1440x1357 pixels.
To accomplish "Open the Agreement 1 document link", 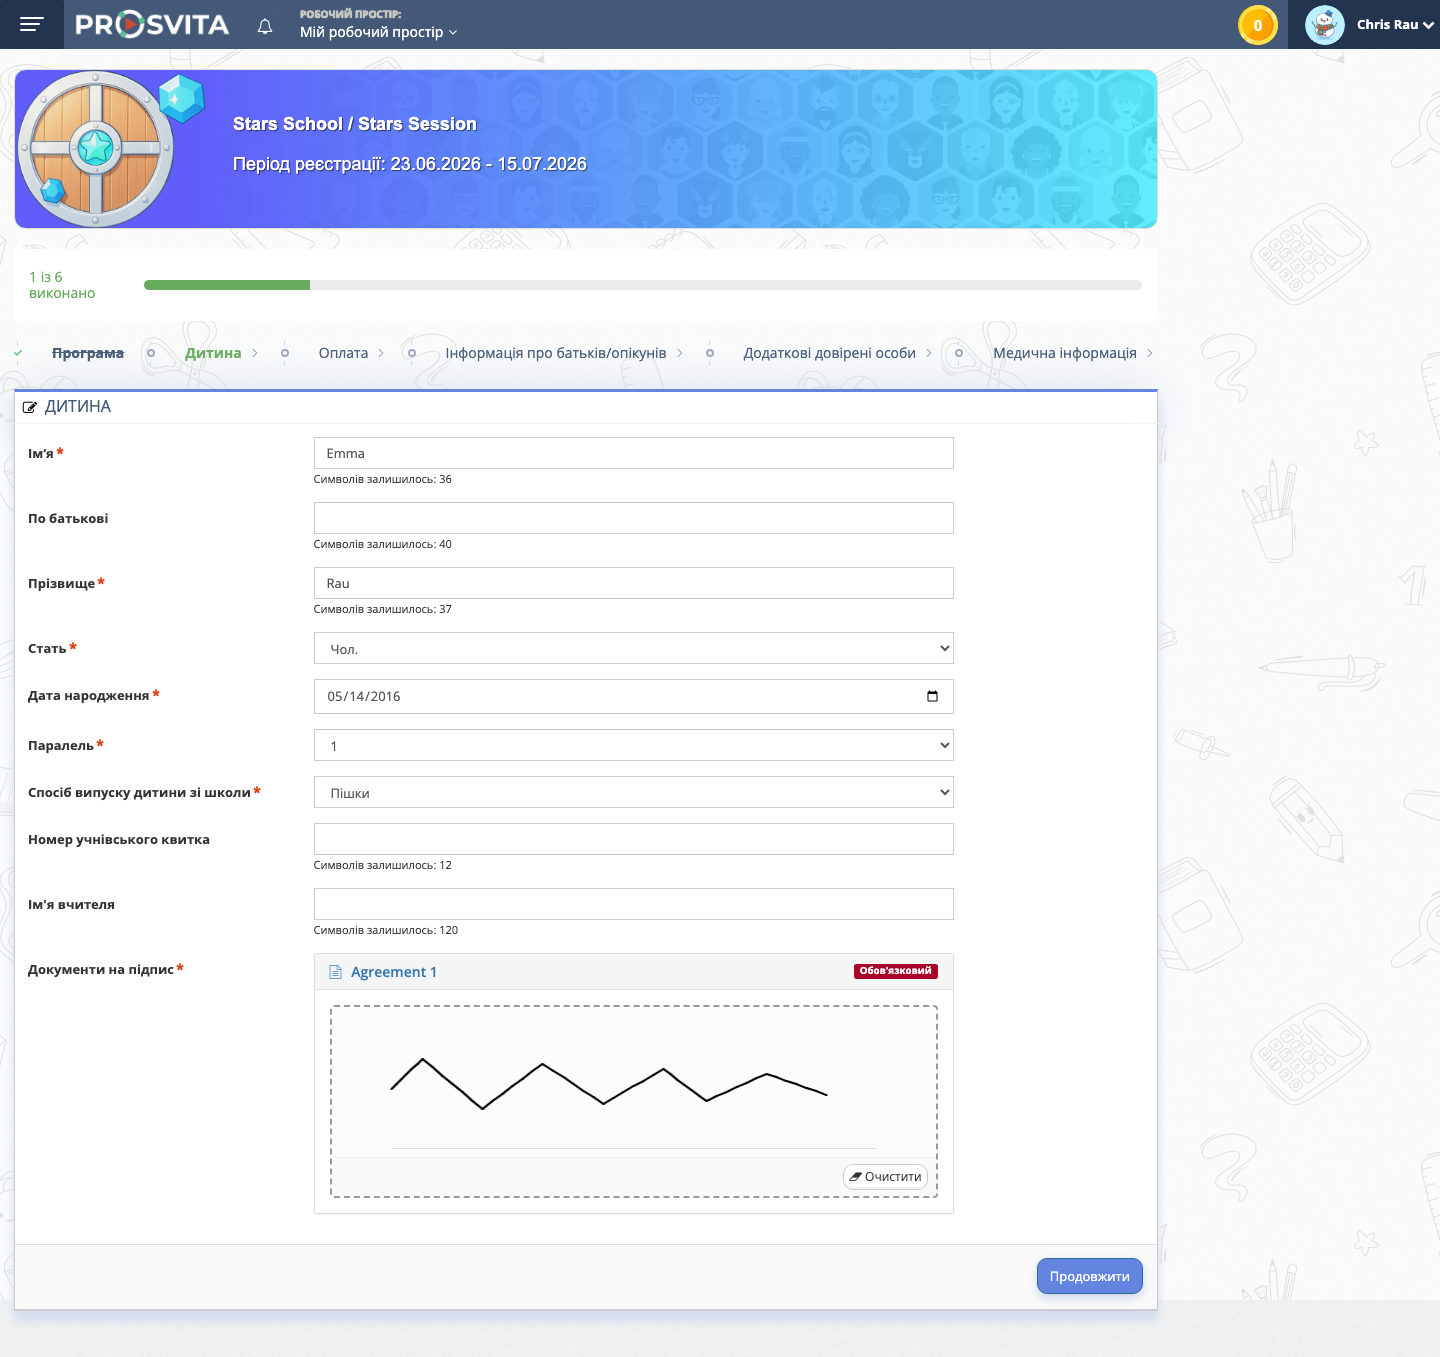I will (394, 972).
